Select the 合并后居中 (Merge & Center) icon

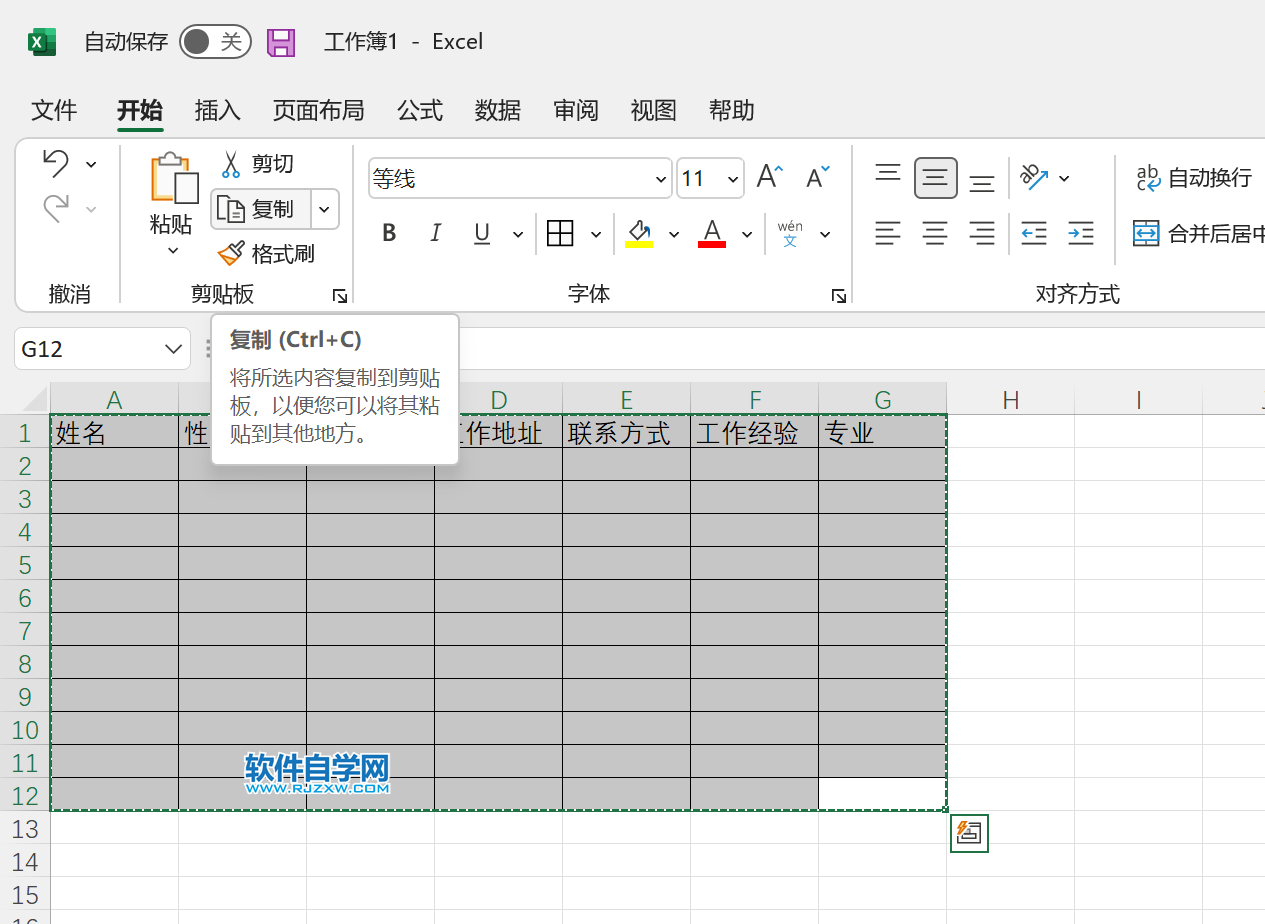click(1145, 232)
